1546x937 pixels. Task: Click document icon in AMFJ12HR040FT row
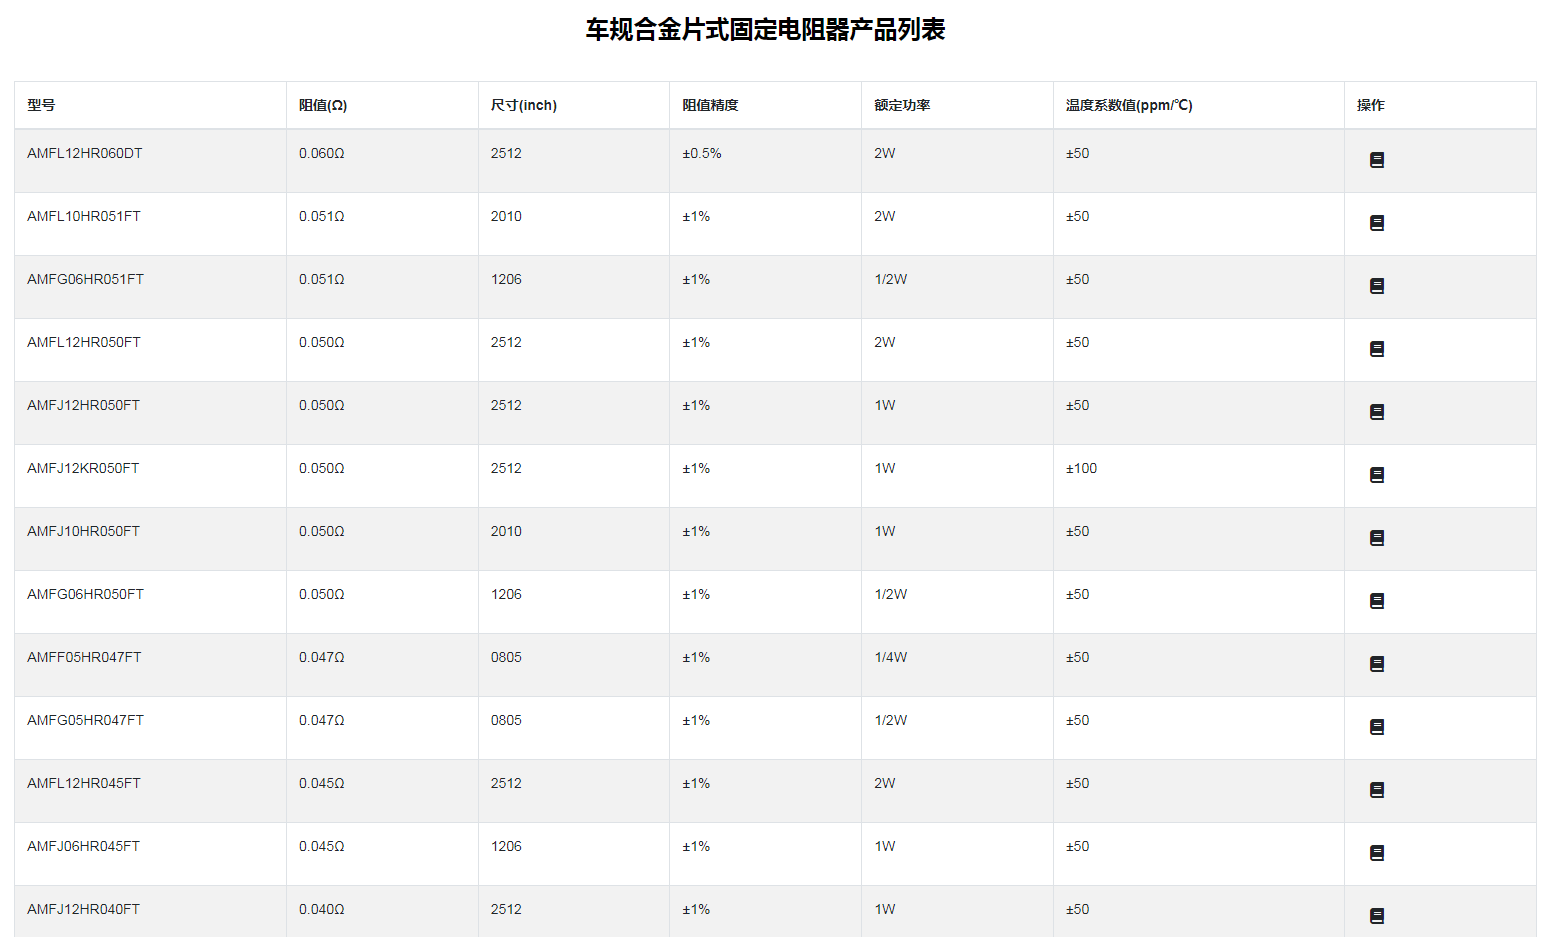tap(1377, 916)
